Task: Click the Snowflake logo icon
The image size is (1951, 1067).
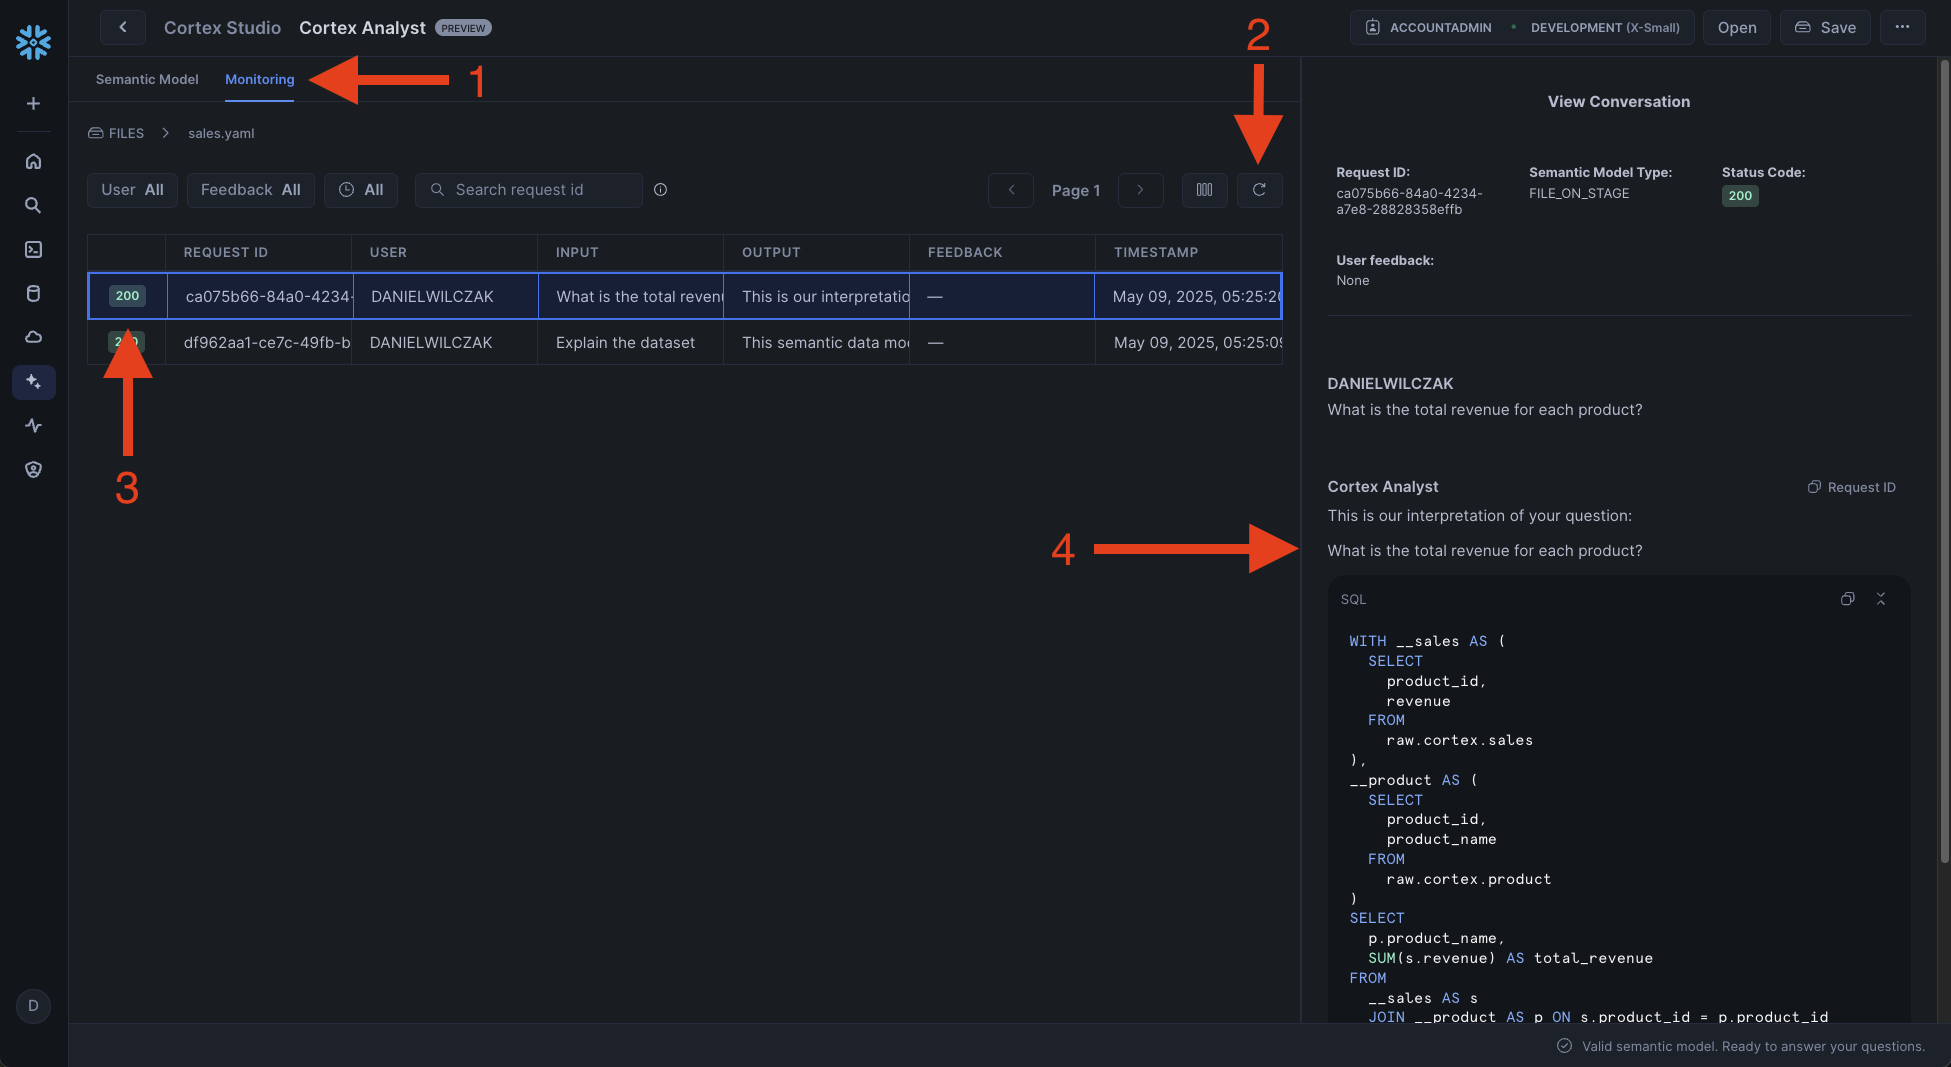Action: [x=33, y=42]
